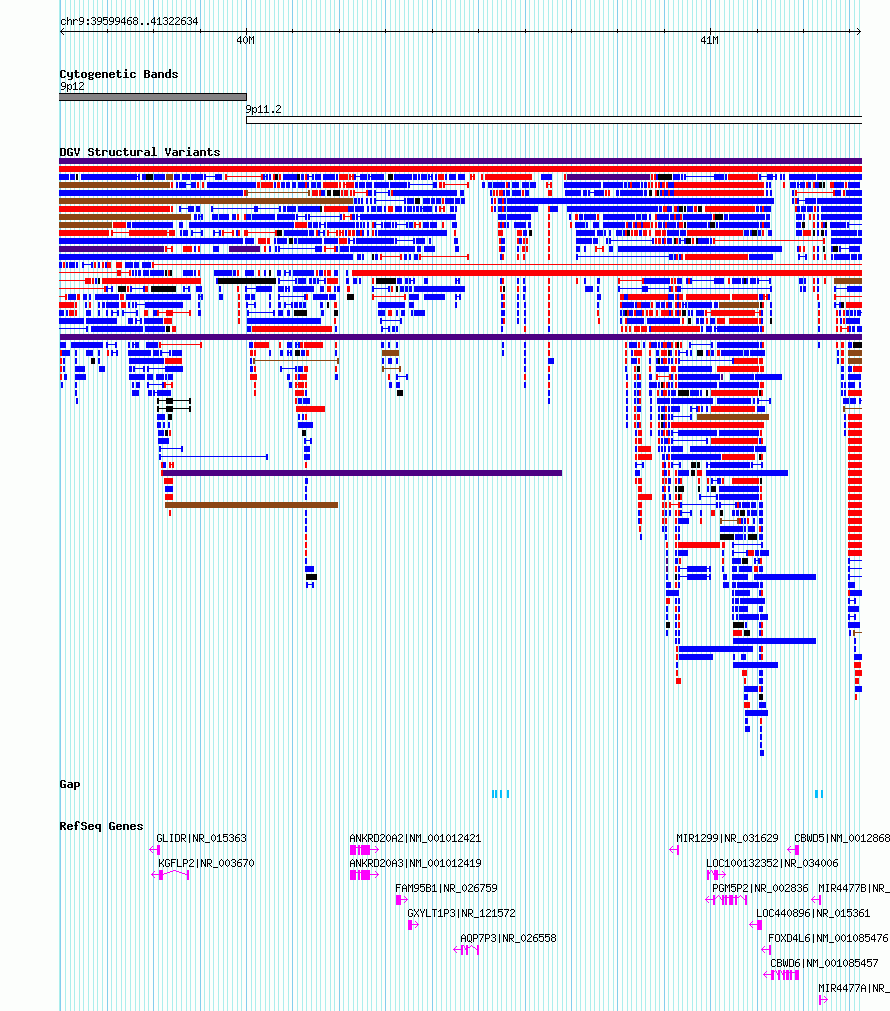This screenshot has height=1011, width=890.
Task: Click the GXYLT1P3 gene glyph
Action: pyautogui.click(x=413, y=925)
